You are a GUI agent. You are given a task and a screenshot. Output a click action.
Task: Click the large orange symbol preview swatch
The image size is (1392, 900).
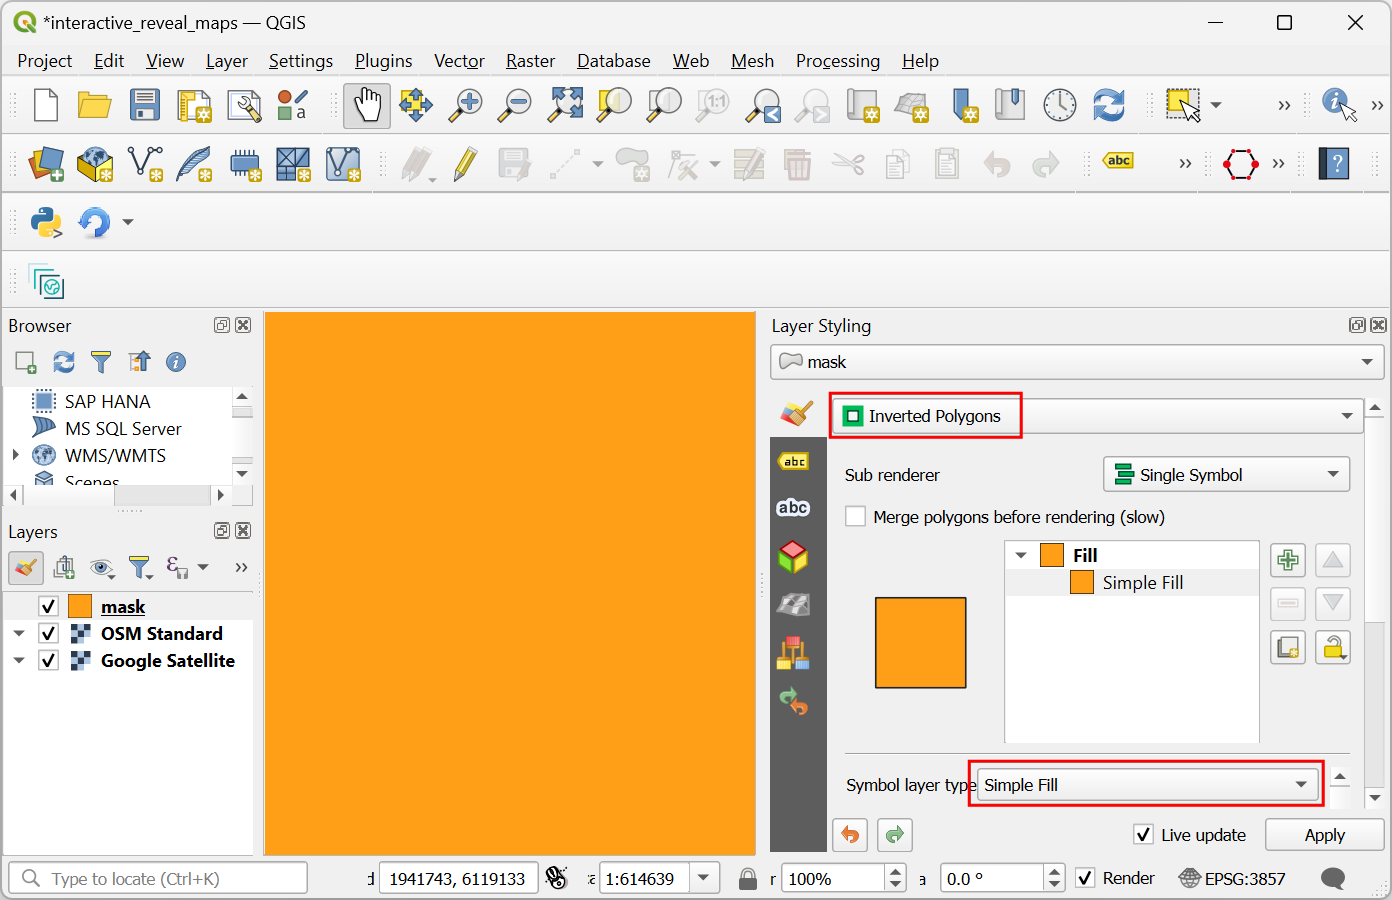pos(920,643)
